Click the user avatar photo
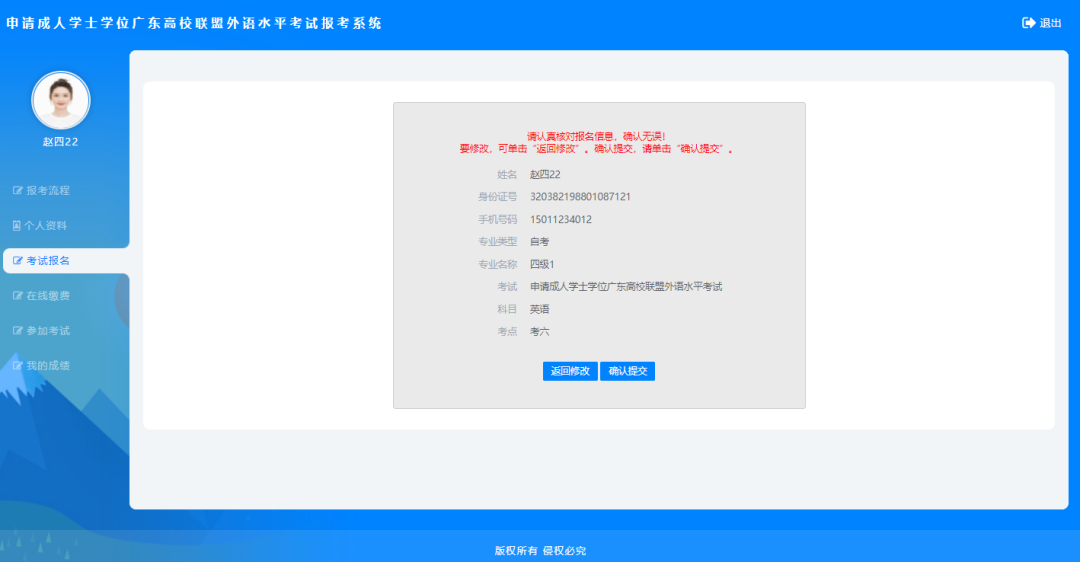This screenshot has width=1080, height=562. click(61, 100)
